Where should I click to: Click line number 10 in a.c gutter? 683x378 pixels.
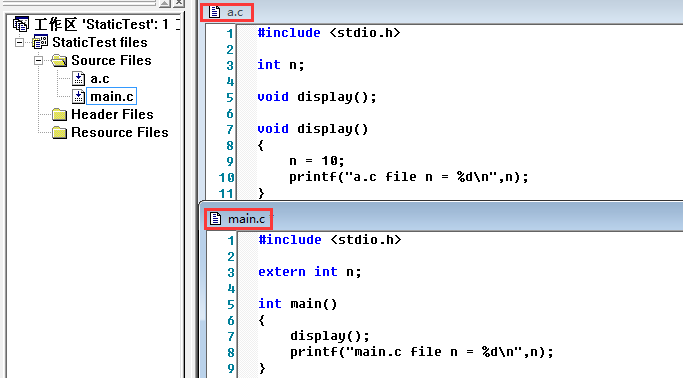pyautogui.click(x=227, y=178)
